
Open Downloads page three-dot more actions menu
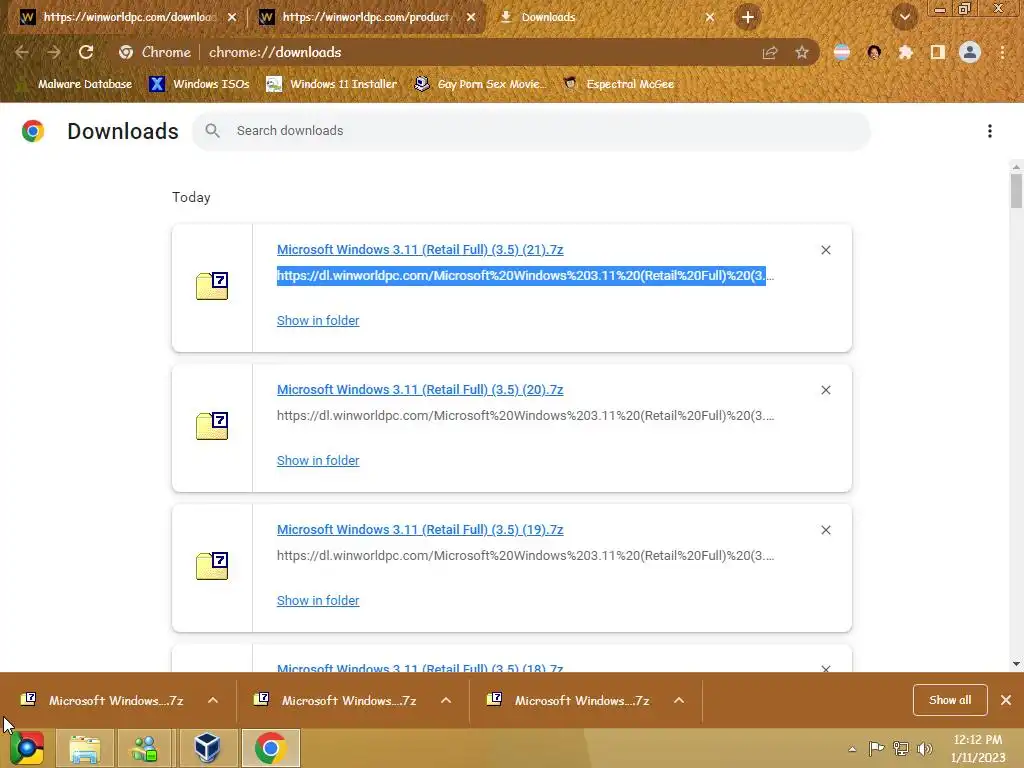pyautogui.click(x=990, y=131)
